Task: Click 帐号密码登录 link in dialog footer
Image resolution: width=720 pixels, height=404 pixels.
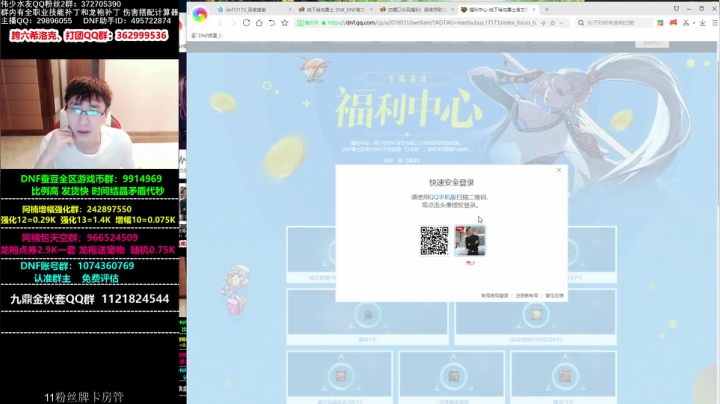Action: tap(495, 296)
